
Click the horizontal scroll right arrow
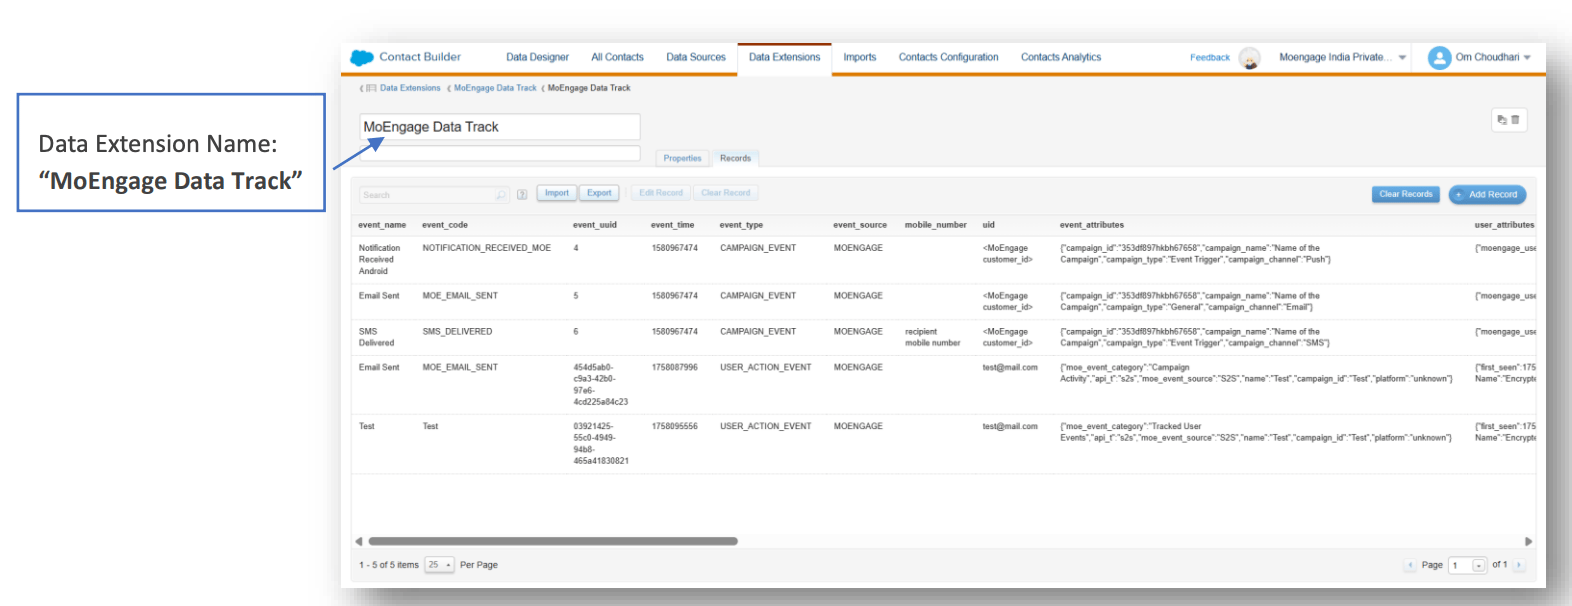click(1528, 541)
